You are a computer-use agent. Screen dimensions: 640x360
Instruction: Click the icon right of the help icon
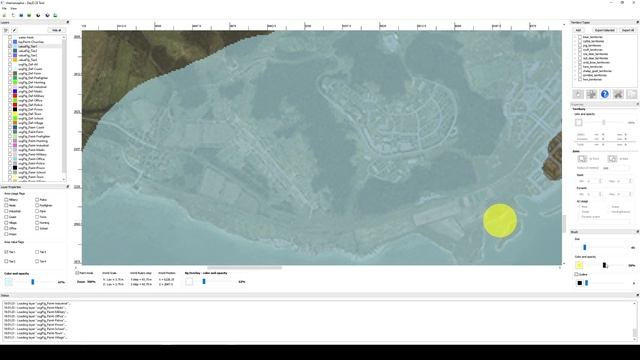[x=618, y=94]
